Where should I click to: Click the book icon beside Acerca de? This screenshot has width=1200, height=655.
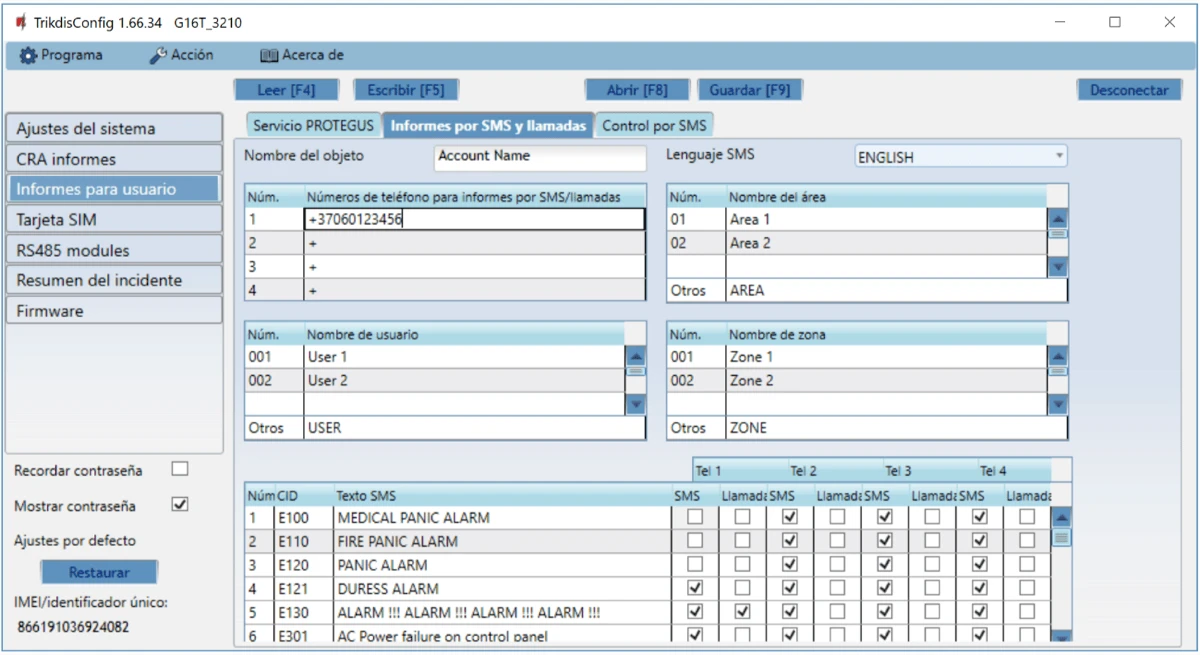tap(268, 56)
